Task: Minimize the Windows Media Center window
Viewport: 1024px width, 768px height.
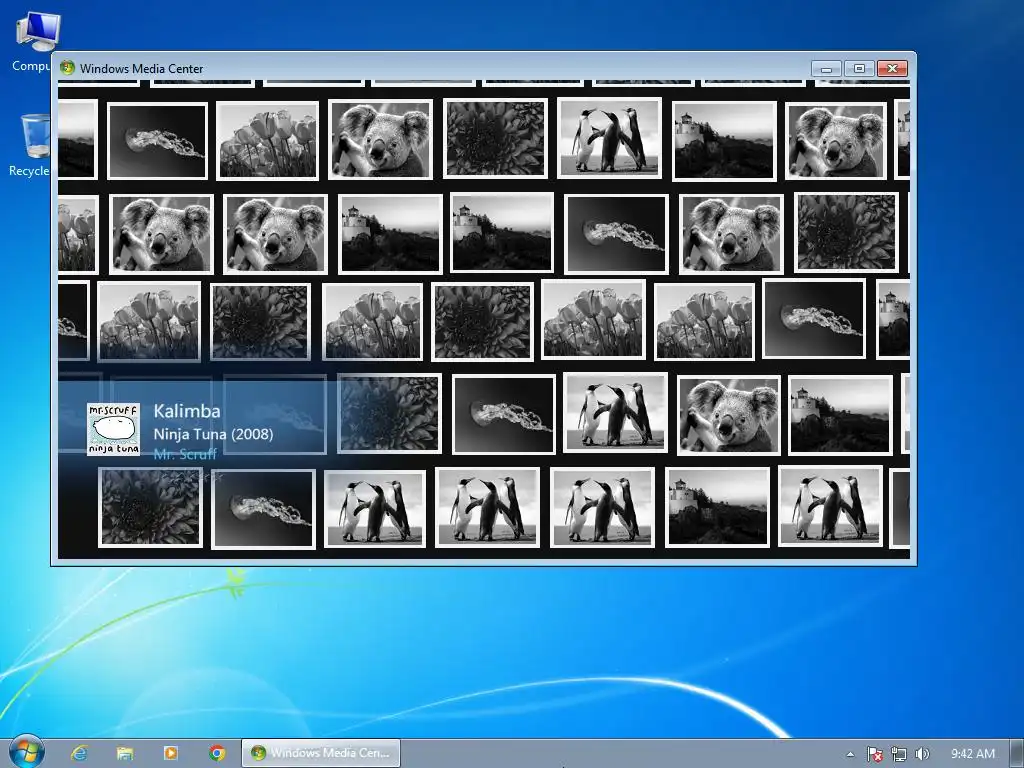Action: point(827,69)
